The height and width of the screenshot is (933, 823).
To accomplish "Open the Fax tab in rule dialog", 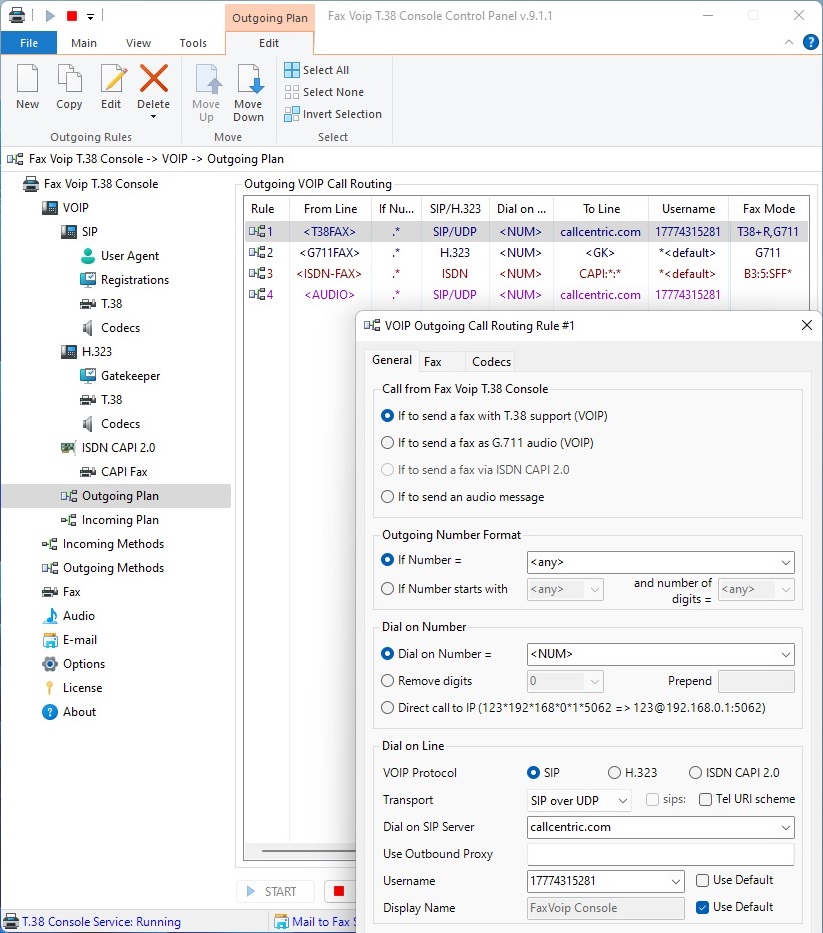I will (x=433, y=362).
